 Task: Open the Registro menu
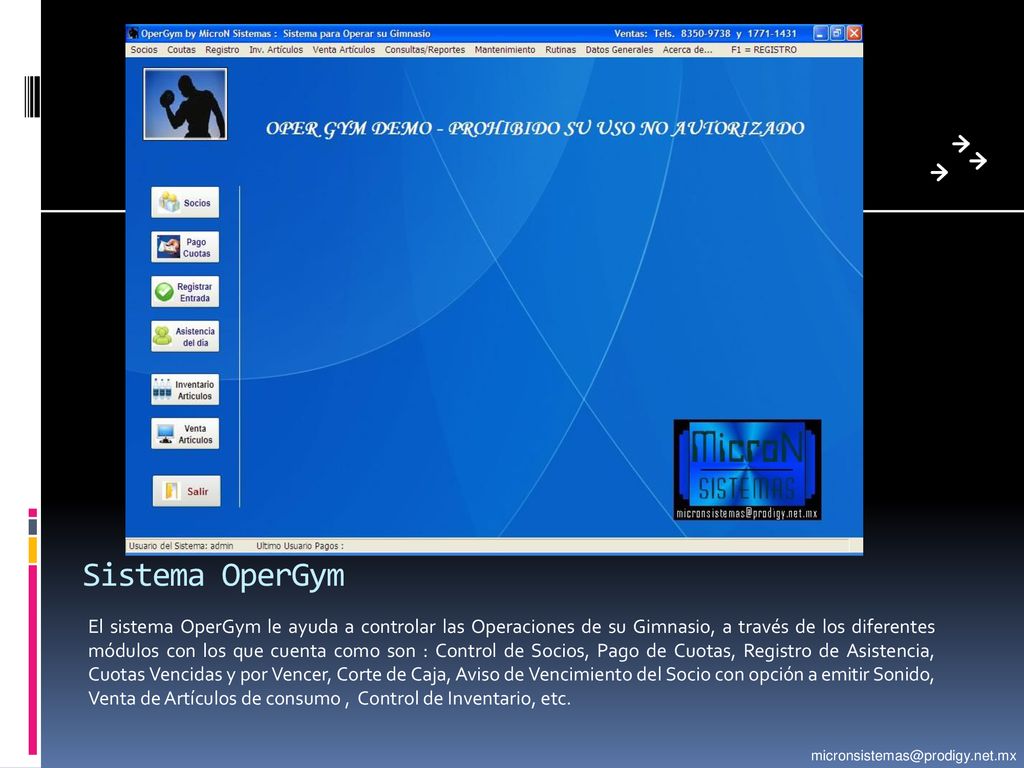tap(222, 50)
